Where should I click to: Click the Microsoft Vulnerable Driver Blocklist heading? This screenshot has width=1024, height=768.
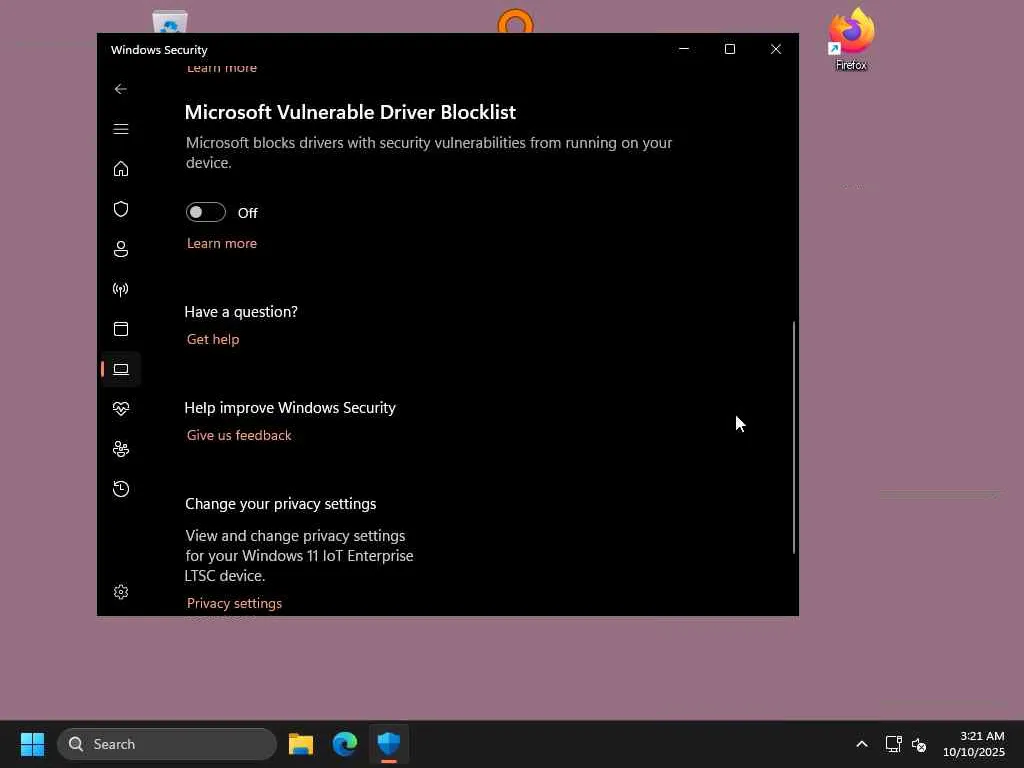point(350,112)
